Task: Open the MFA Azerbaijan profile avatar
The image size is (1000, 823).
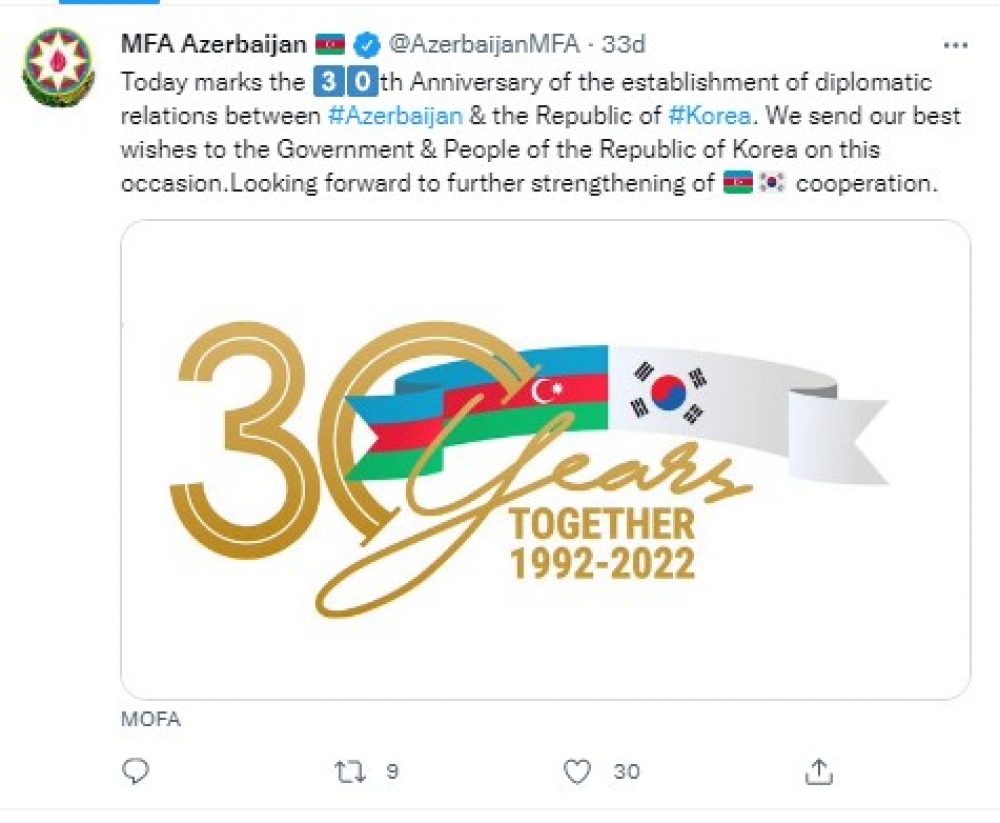Action: click(x=59, y=68)
